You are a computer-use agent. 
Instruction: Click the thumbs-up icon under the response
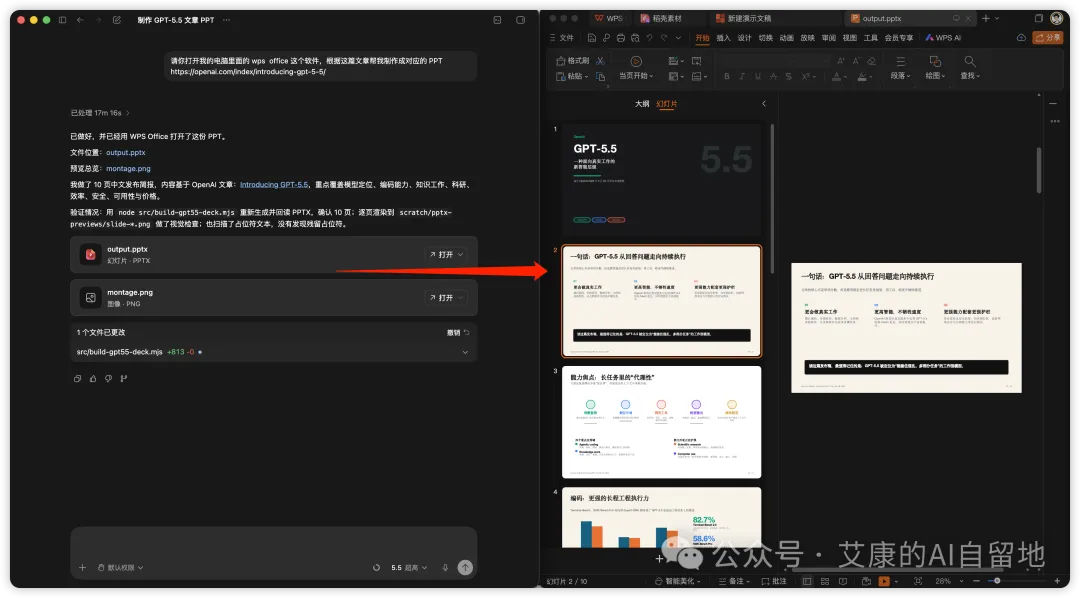tap(93, 379)
